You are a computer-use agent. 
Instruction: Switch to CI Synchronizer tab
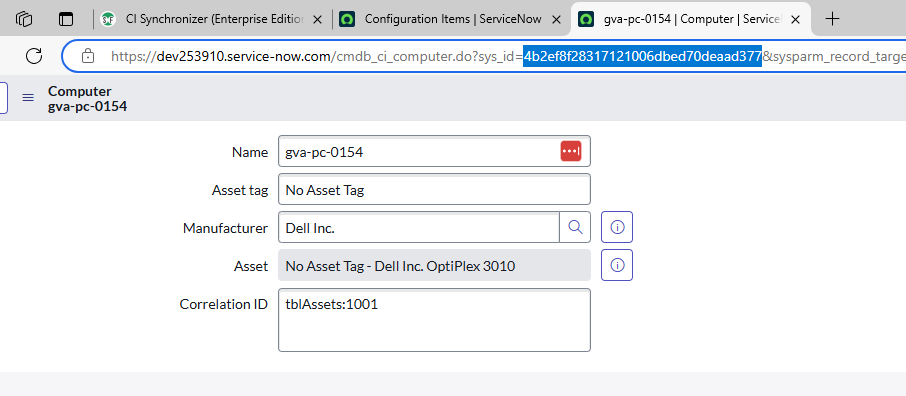pyautogui.click(x=211, y=19)
